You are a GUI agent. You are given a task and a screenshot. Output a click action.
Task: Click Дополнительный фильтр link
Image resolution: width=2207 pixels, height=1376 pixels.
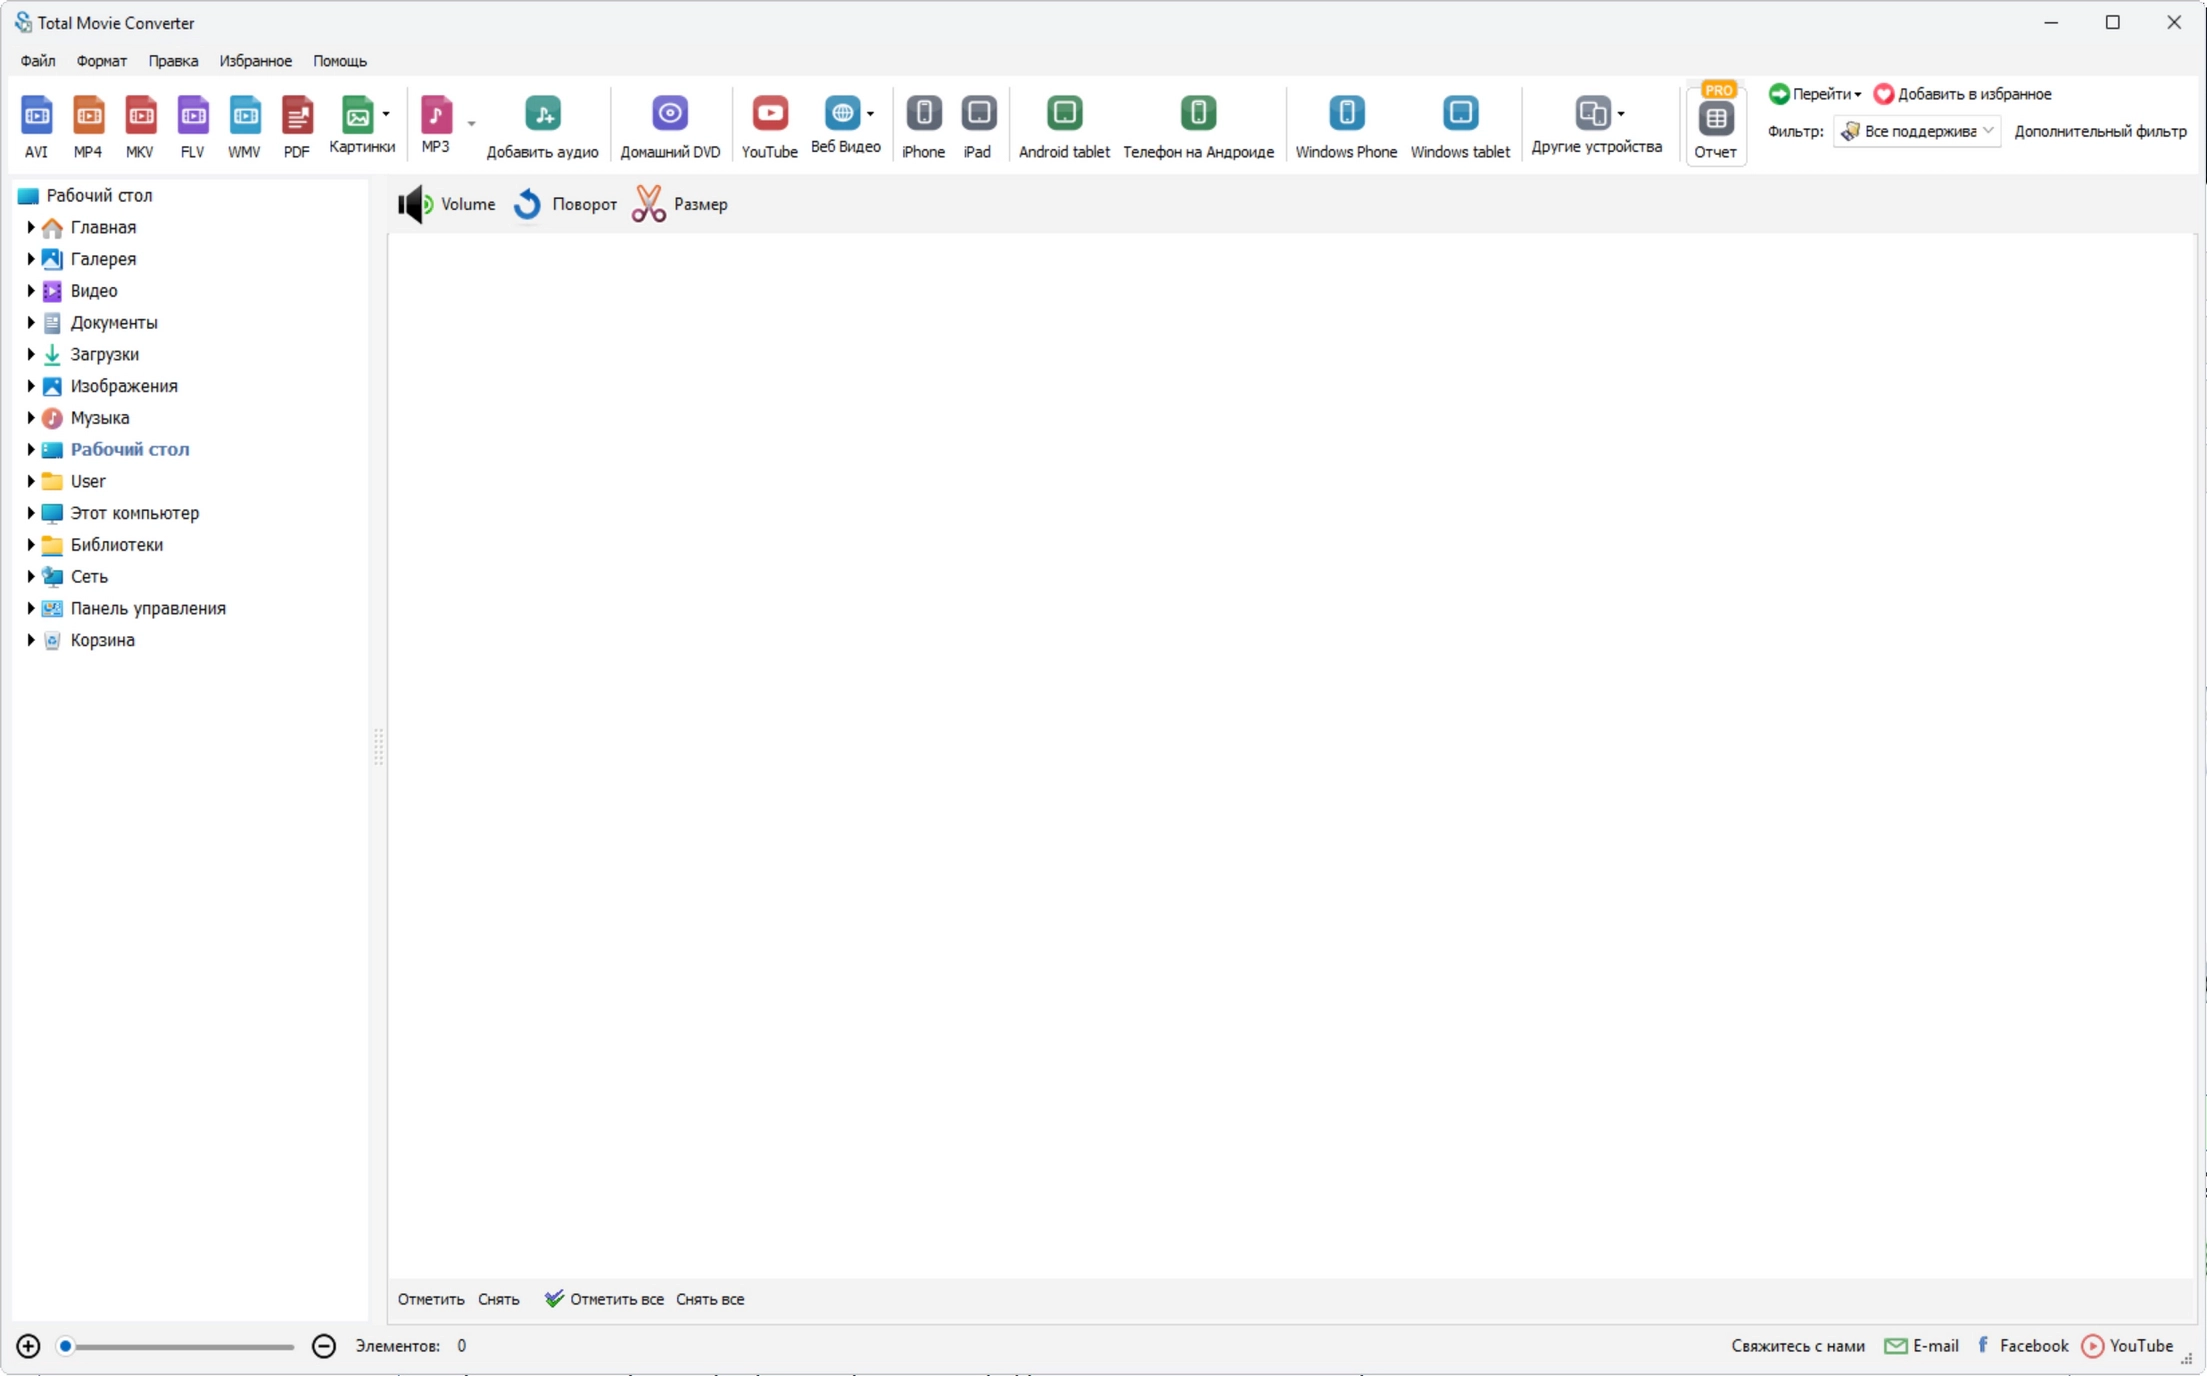click(x=2100, y=131)
